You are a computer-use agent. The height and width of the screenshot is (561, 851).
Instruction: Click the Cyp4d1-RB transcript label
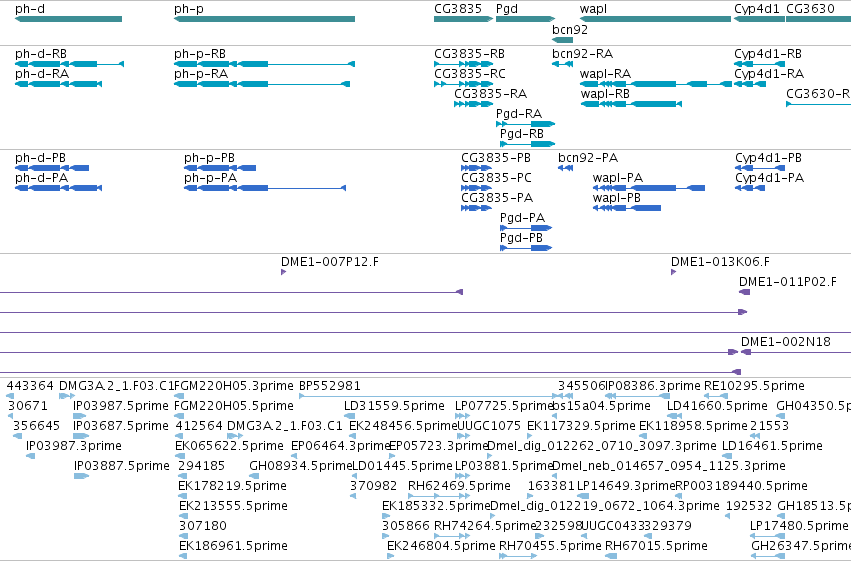[x=768, y=54]
